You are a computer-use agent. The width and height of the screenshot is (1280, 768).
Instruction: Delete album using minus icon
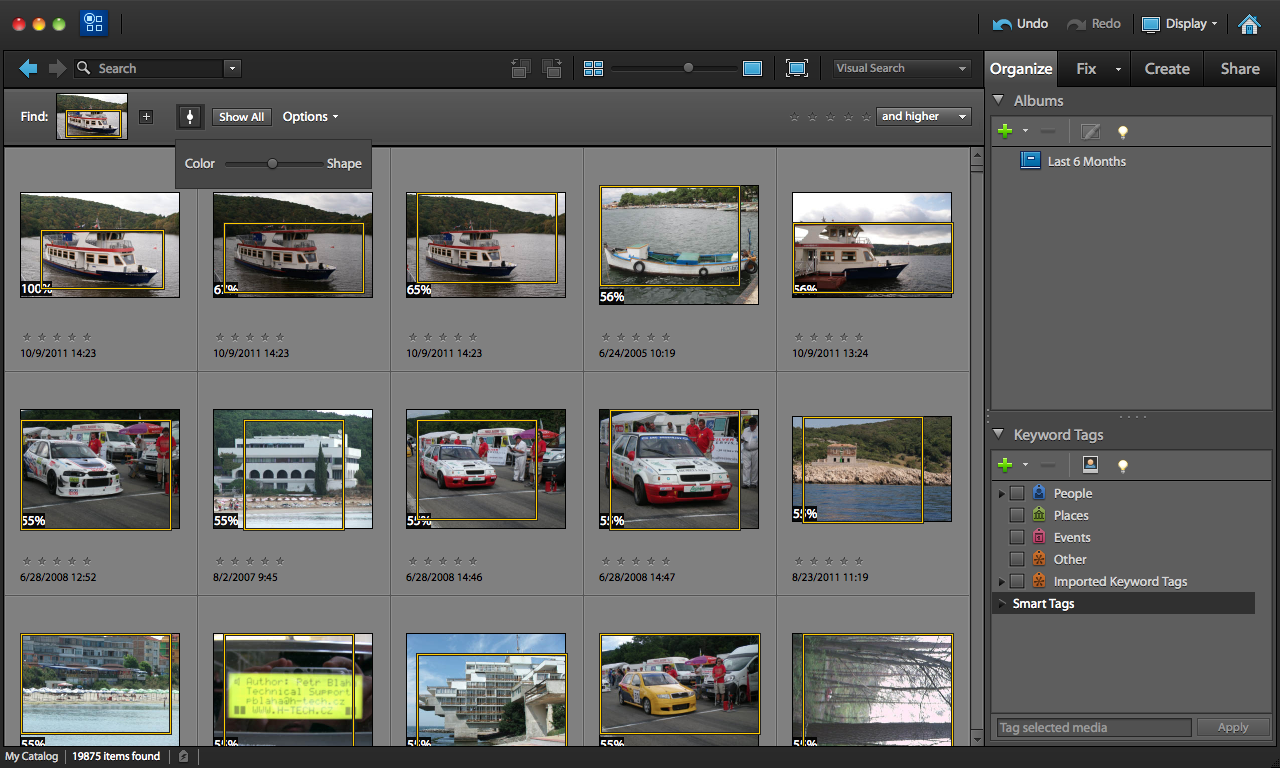[1047, 131]
